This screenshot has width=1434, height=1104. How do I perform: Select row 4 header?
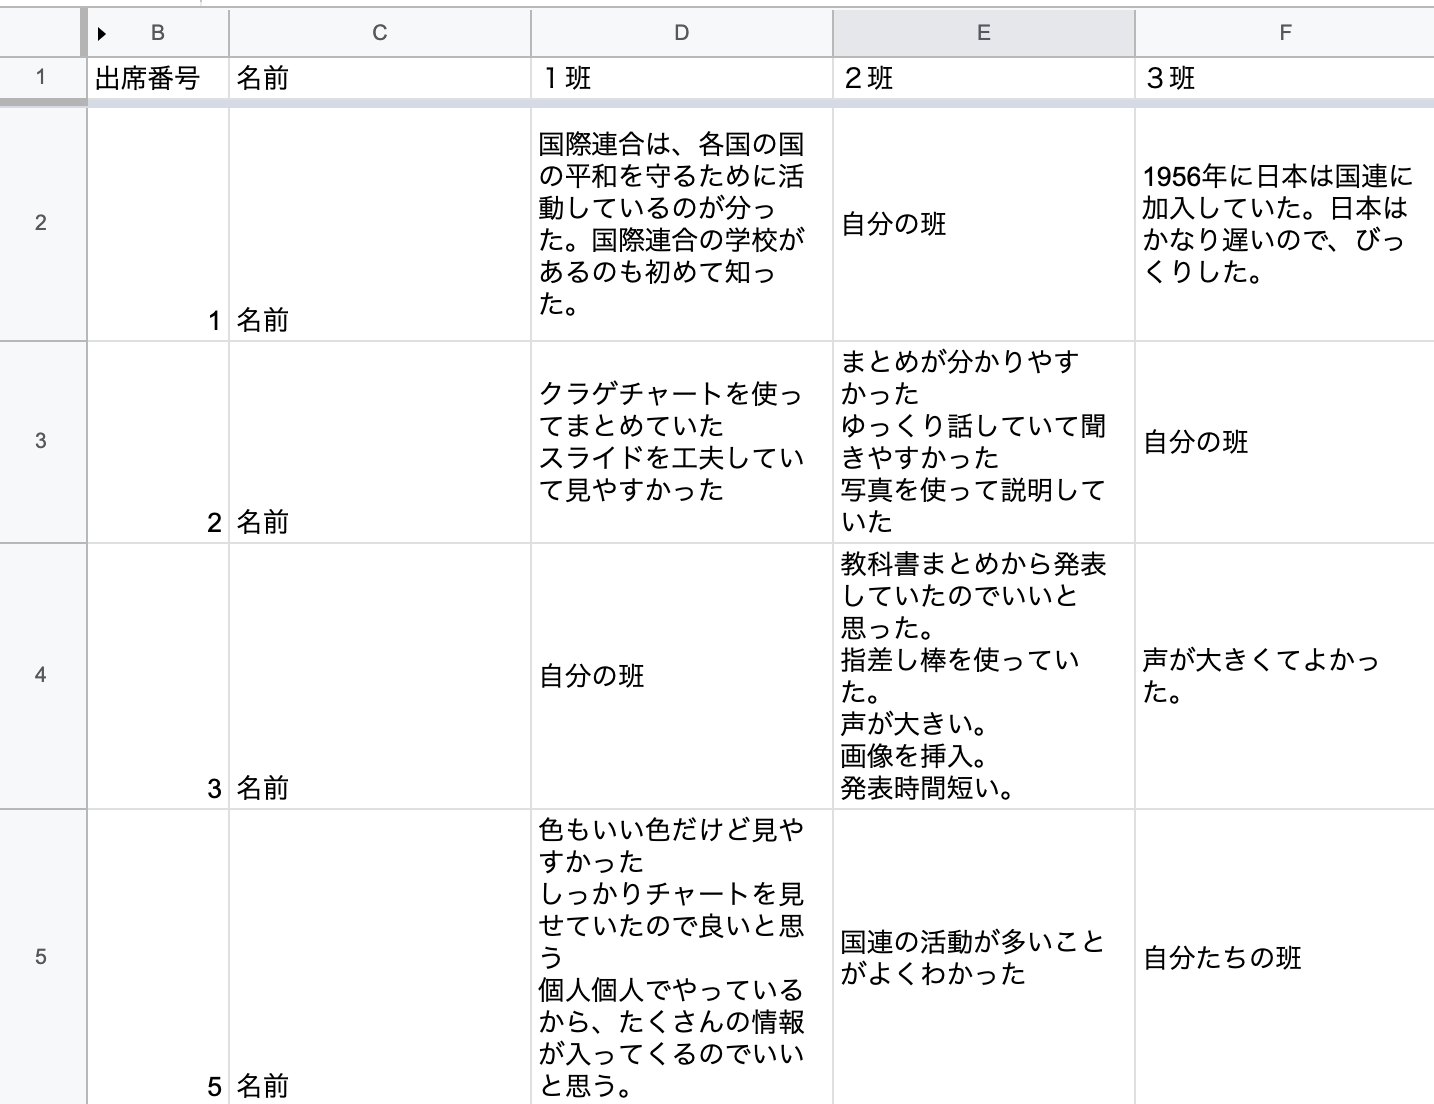pos(41,675)
